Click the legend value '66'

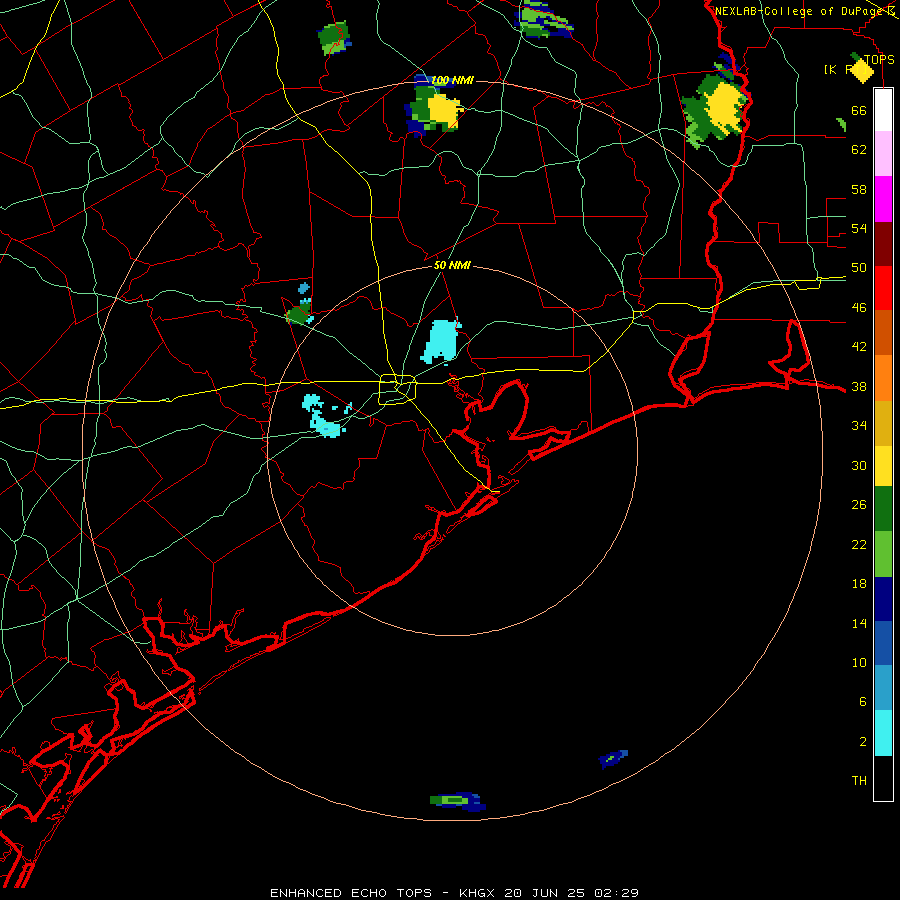click(x=859, y=110)
